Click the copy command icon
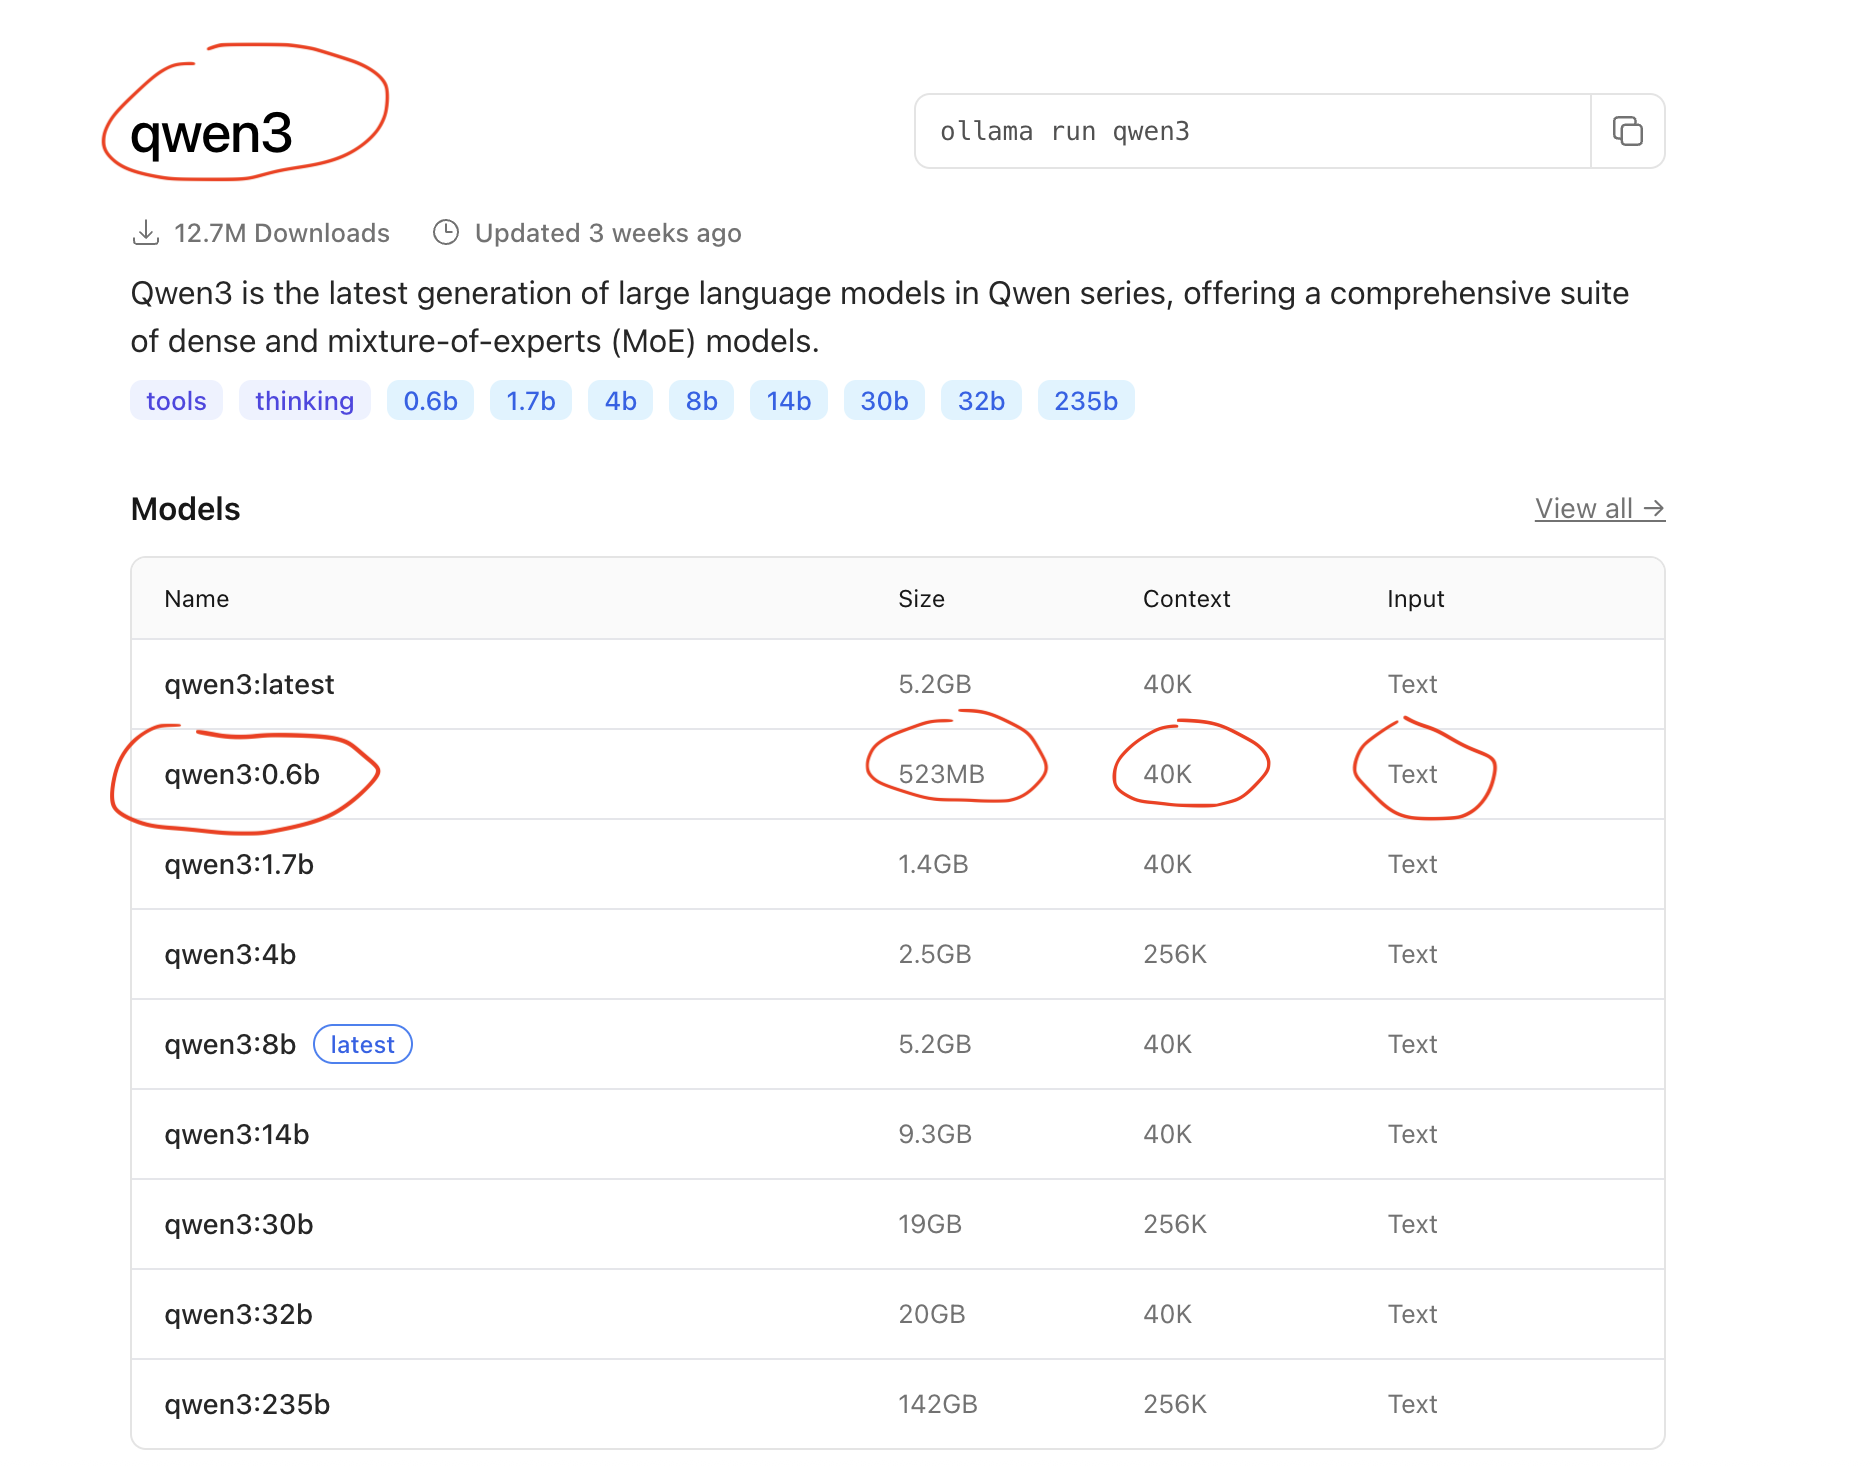 pyautogui.click(x=1627, y=131)
